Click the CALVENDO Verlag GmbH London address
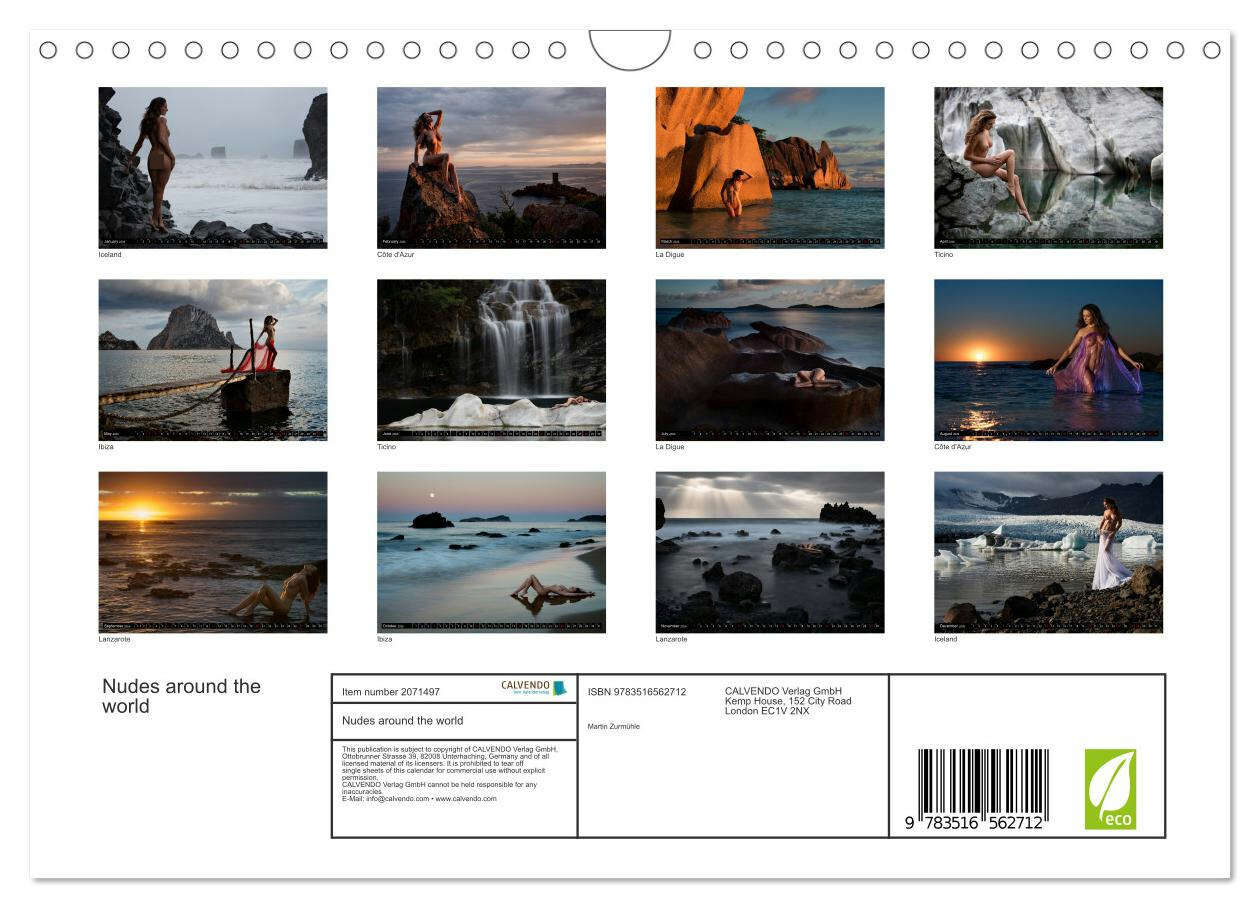Image resolution: width=1260 pixels, height=908 pixels. 788,701
